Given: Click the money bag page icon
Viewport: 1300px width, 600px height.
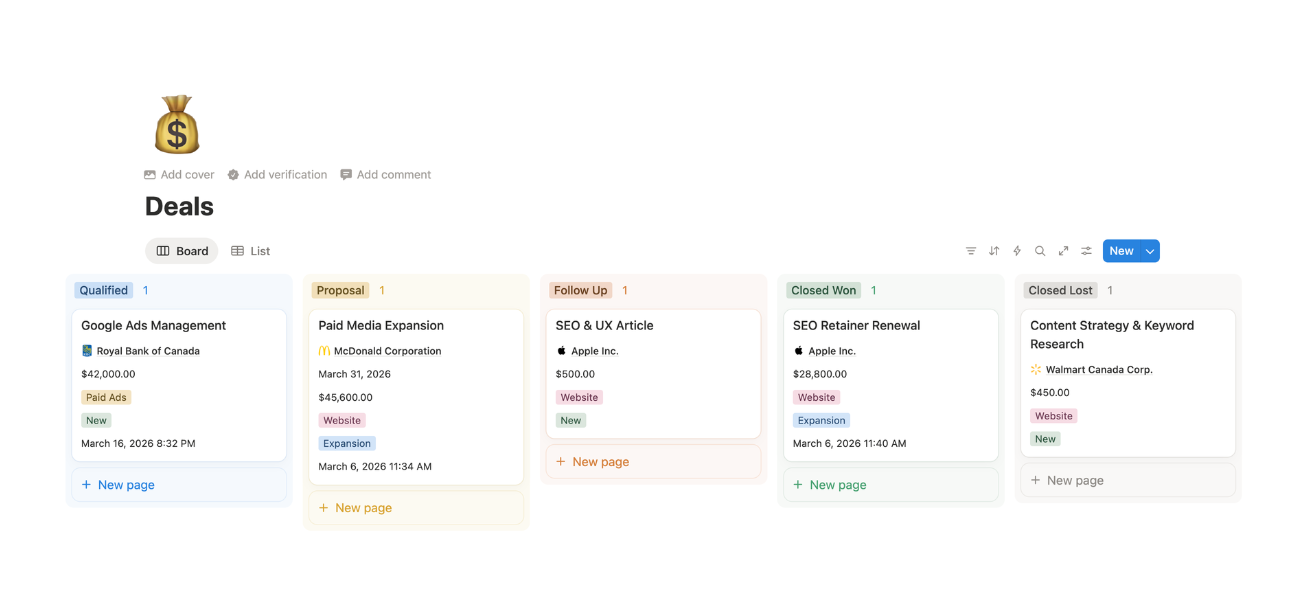Looking at the screenshot, I should point(177,125).
